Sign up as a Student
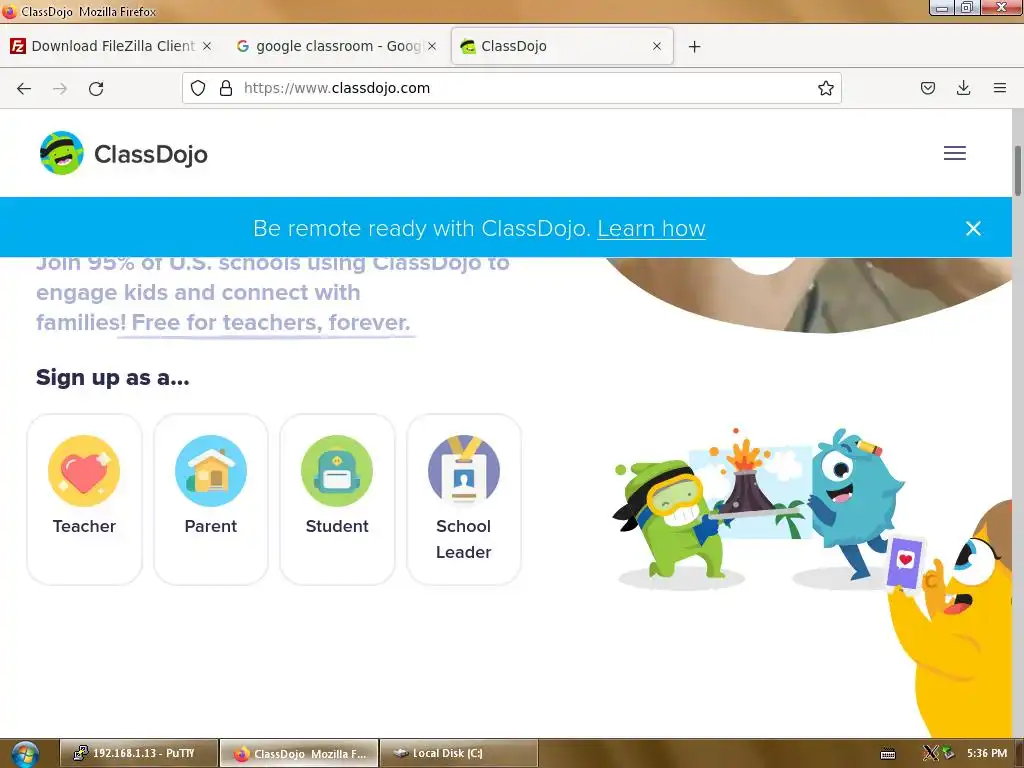Viewport: 1024px width, 768px height. pyautogui.click(x=337, y=499)
